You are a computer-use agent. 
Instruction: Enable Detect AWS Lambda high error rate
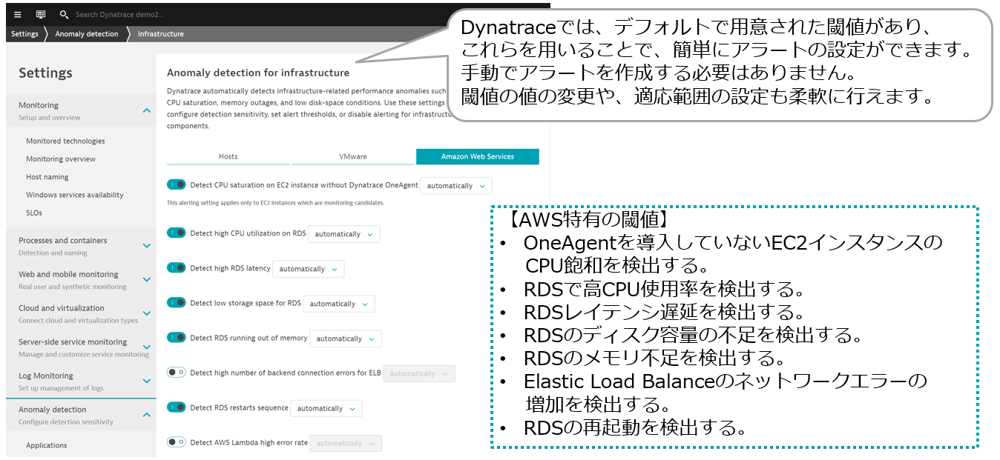tap(176, 442)
